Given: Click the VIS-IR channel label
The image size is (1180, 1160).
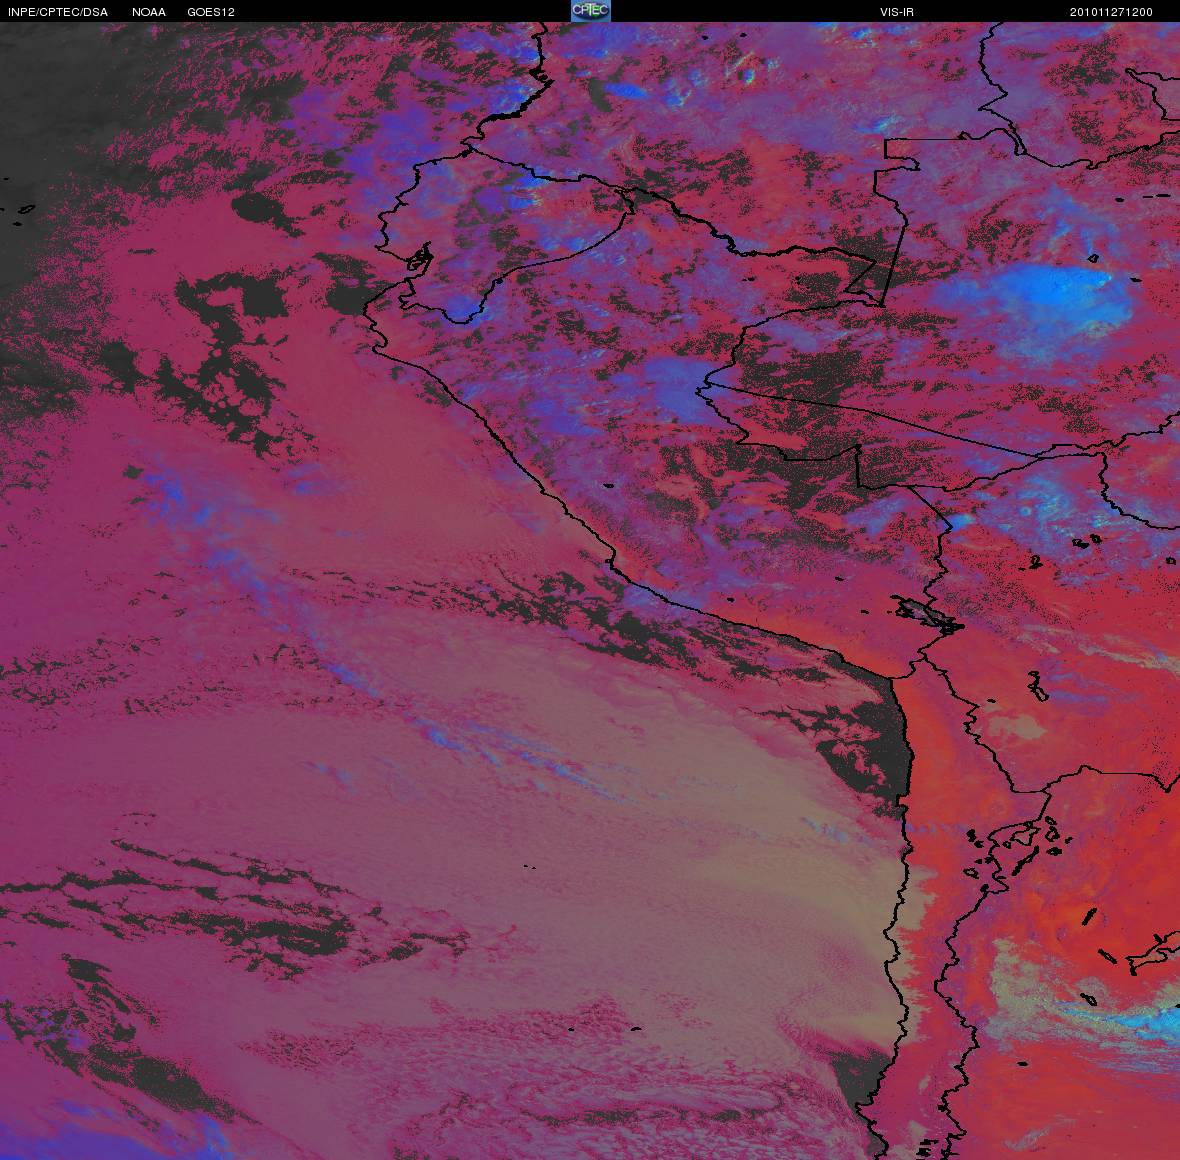Looking at the screenshot, I should point(897,12).
